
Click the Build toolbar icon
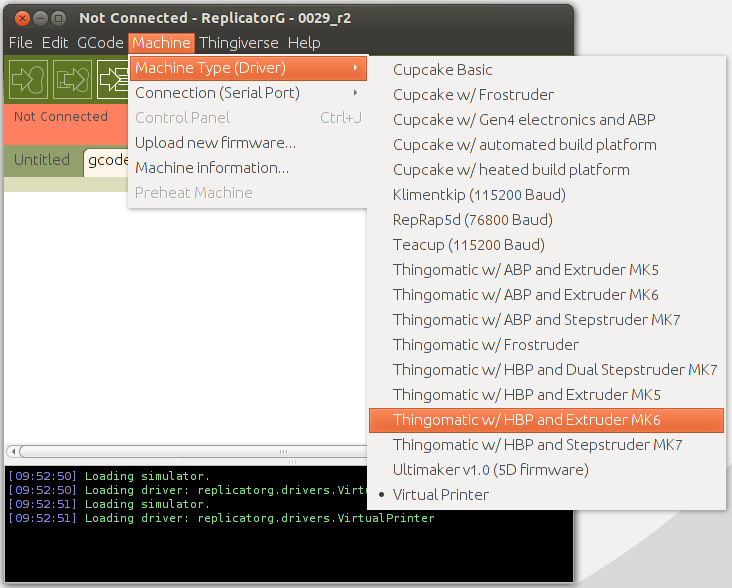28,79
